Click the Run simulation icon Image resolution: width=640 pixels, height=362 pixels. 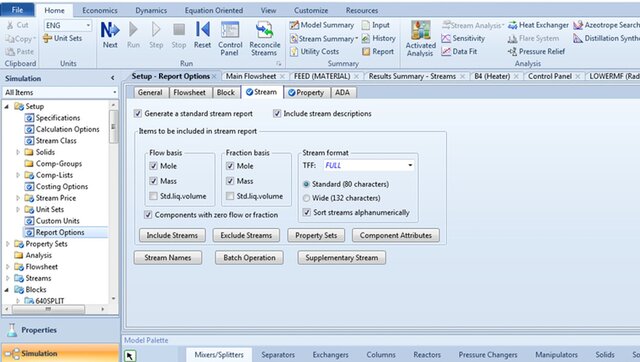point(133,30)
